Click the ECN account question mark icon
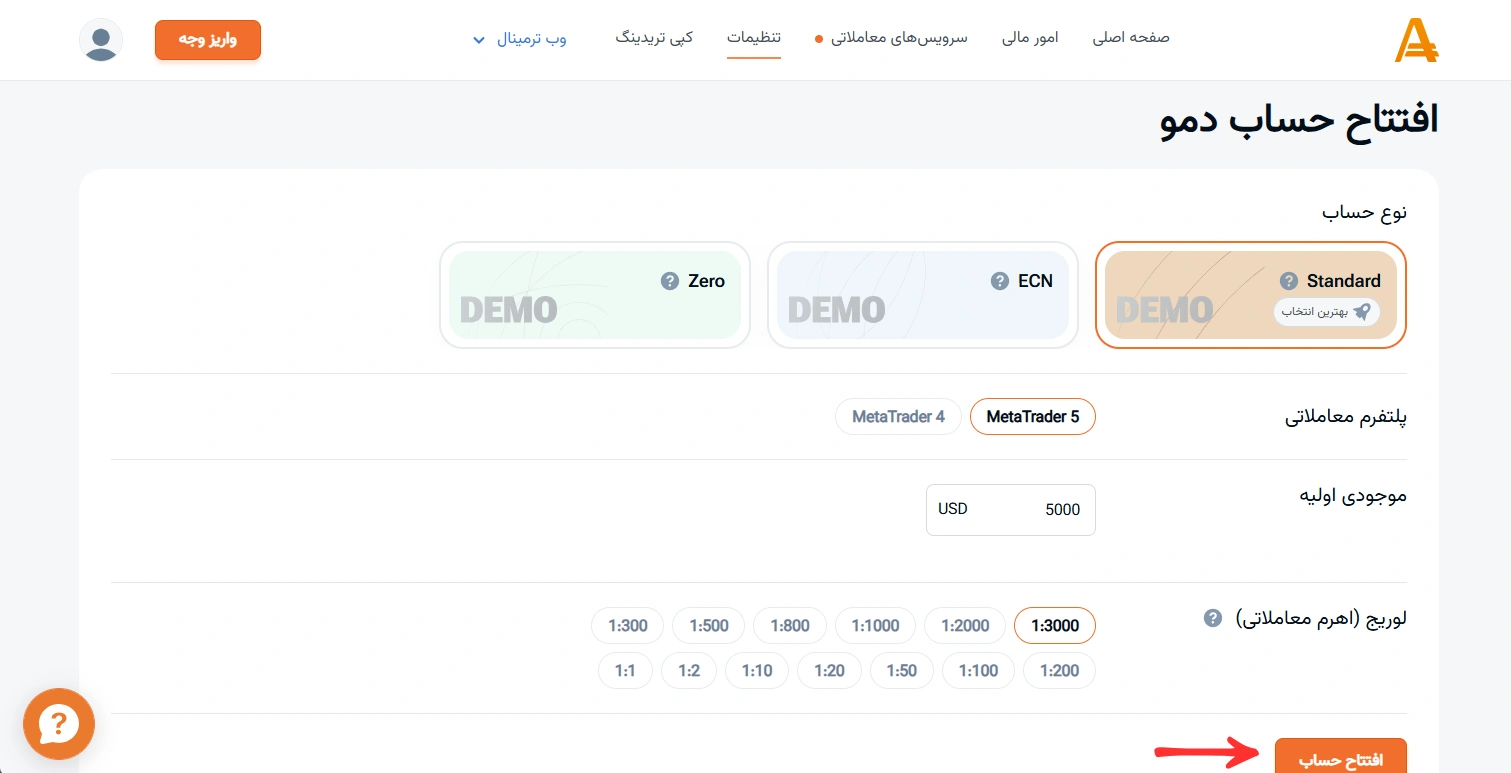This screenshot has width=1511, height=773. (x=999, y=281)
